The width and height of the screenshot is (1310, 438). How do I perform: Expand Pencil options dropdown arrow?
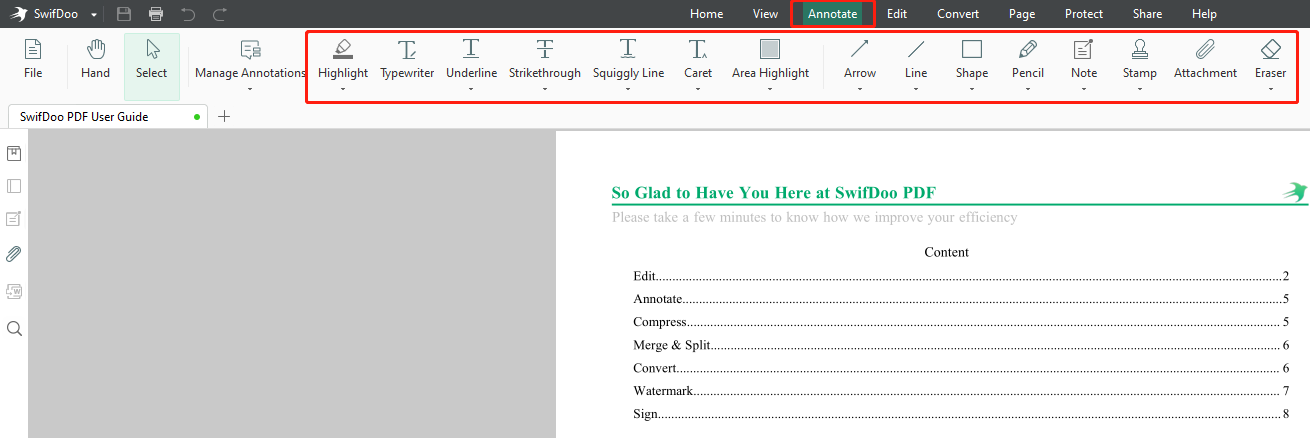(x=1028, y=89)
